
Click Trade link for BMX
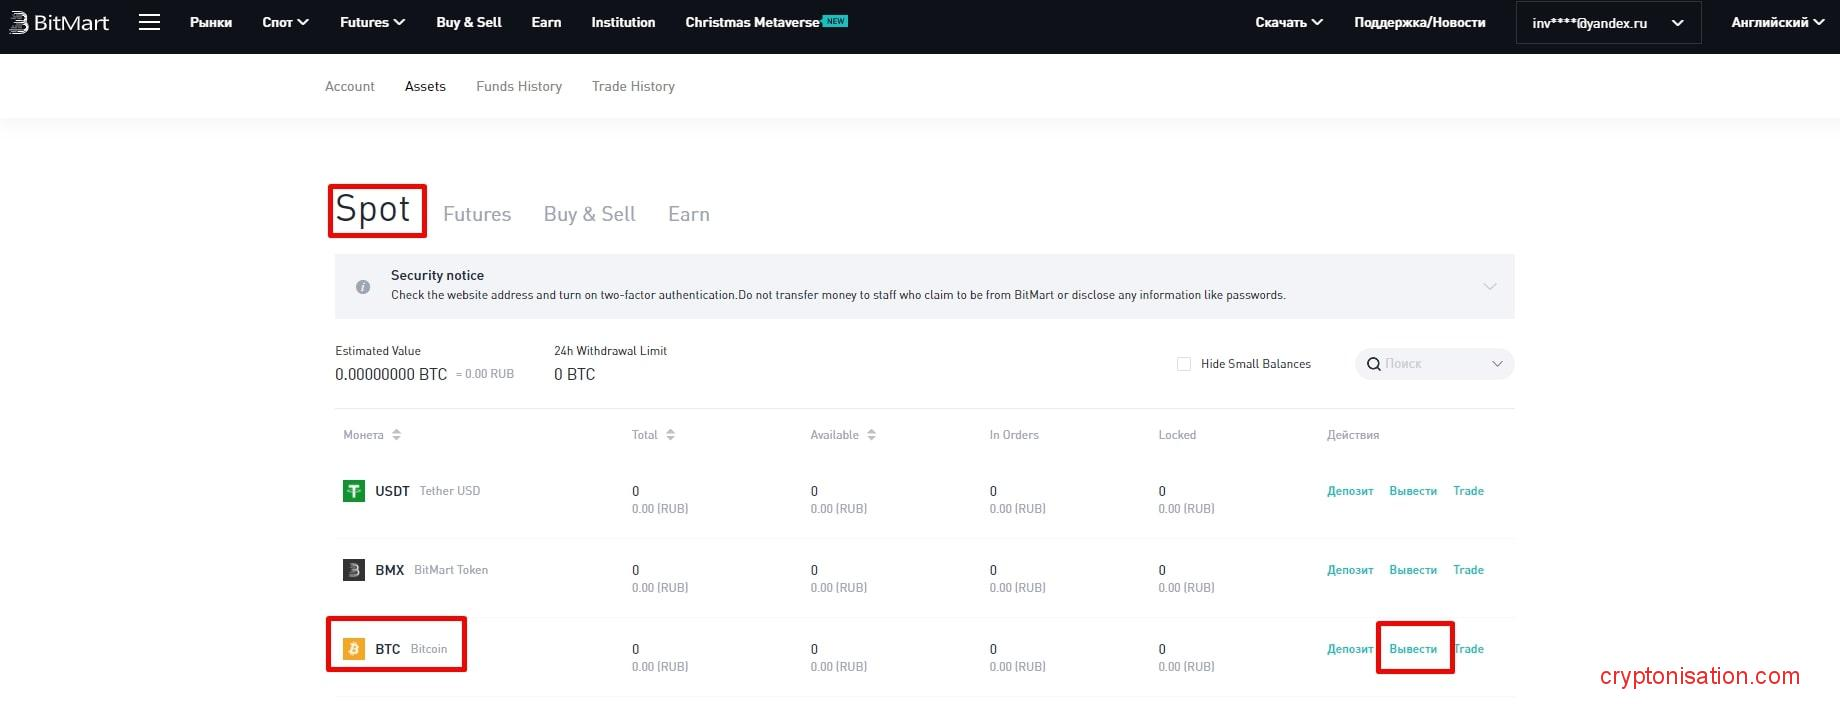[1468, 570]
